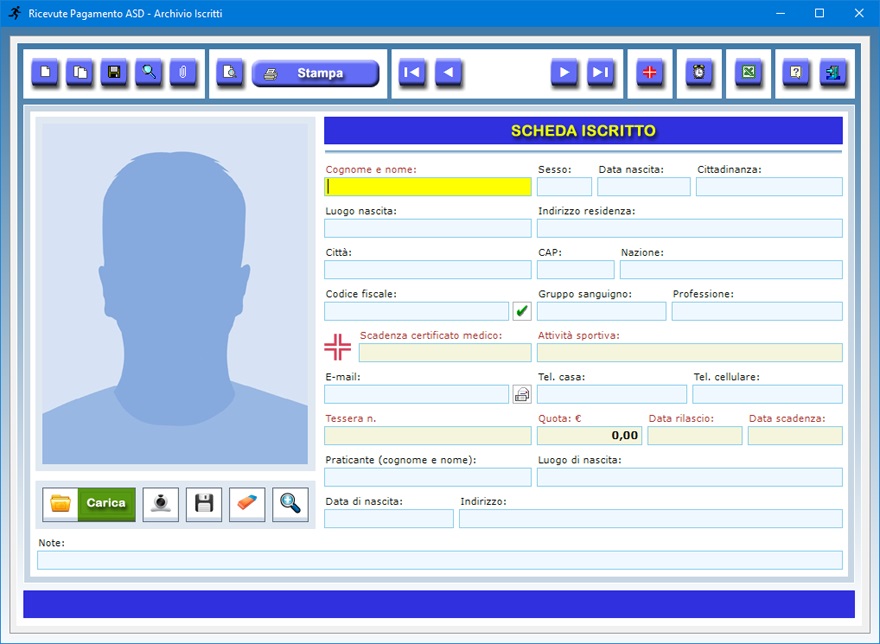Image resolution: width=880 pixels, height=644 pixels.
Task: Click the Professione field
Action: point(757,311)
